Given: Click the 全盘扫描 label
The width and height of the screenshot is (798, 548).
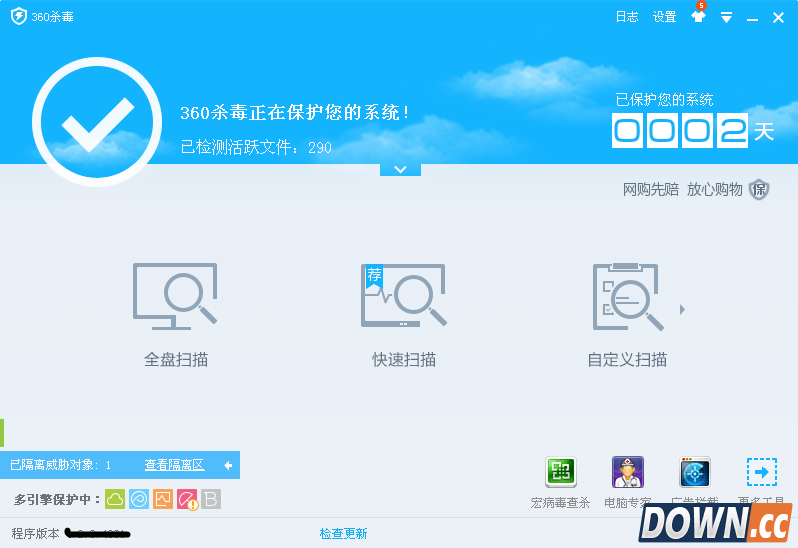Looking at the screenshot, I should pyautogui.click(x=176, y=360).
